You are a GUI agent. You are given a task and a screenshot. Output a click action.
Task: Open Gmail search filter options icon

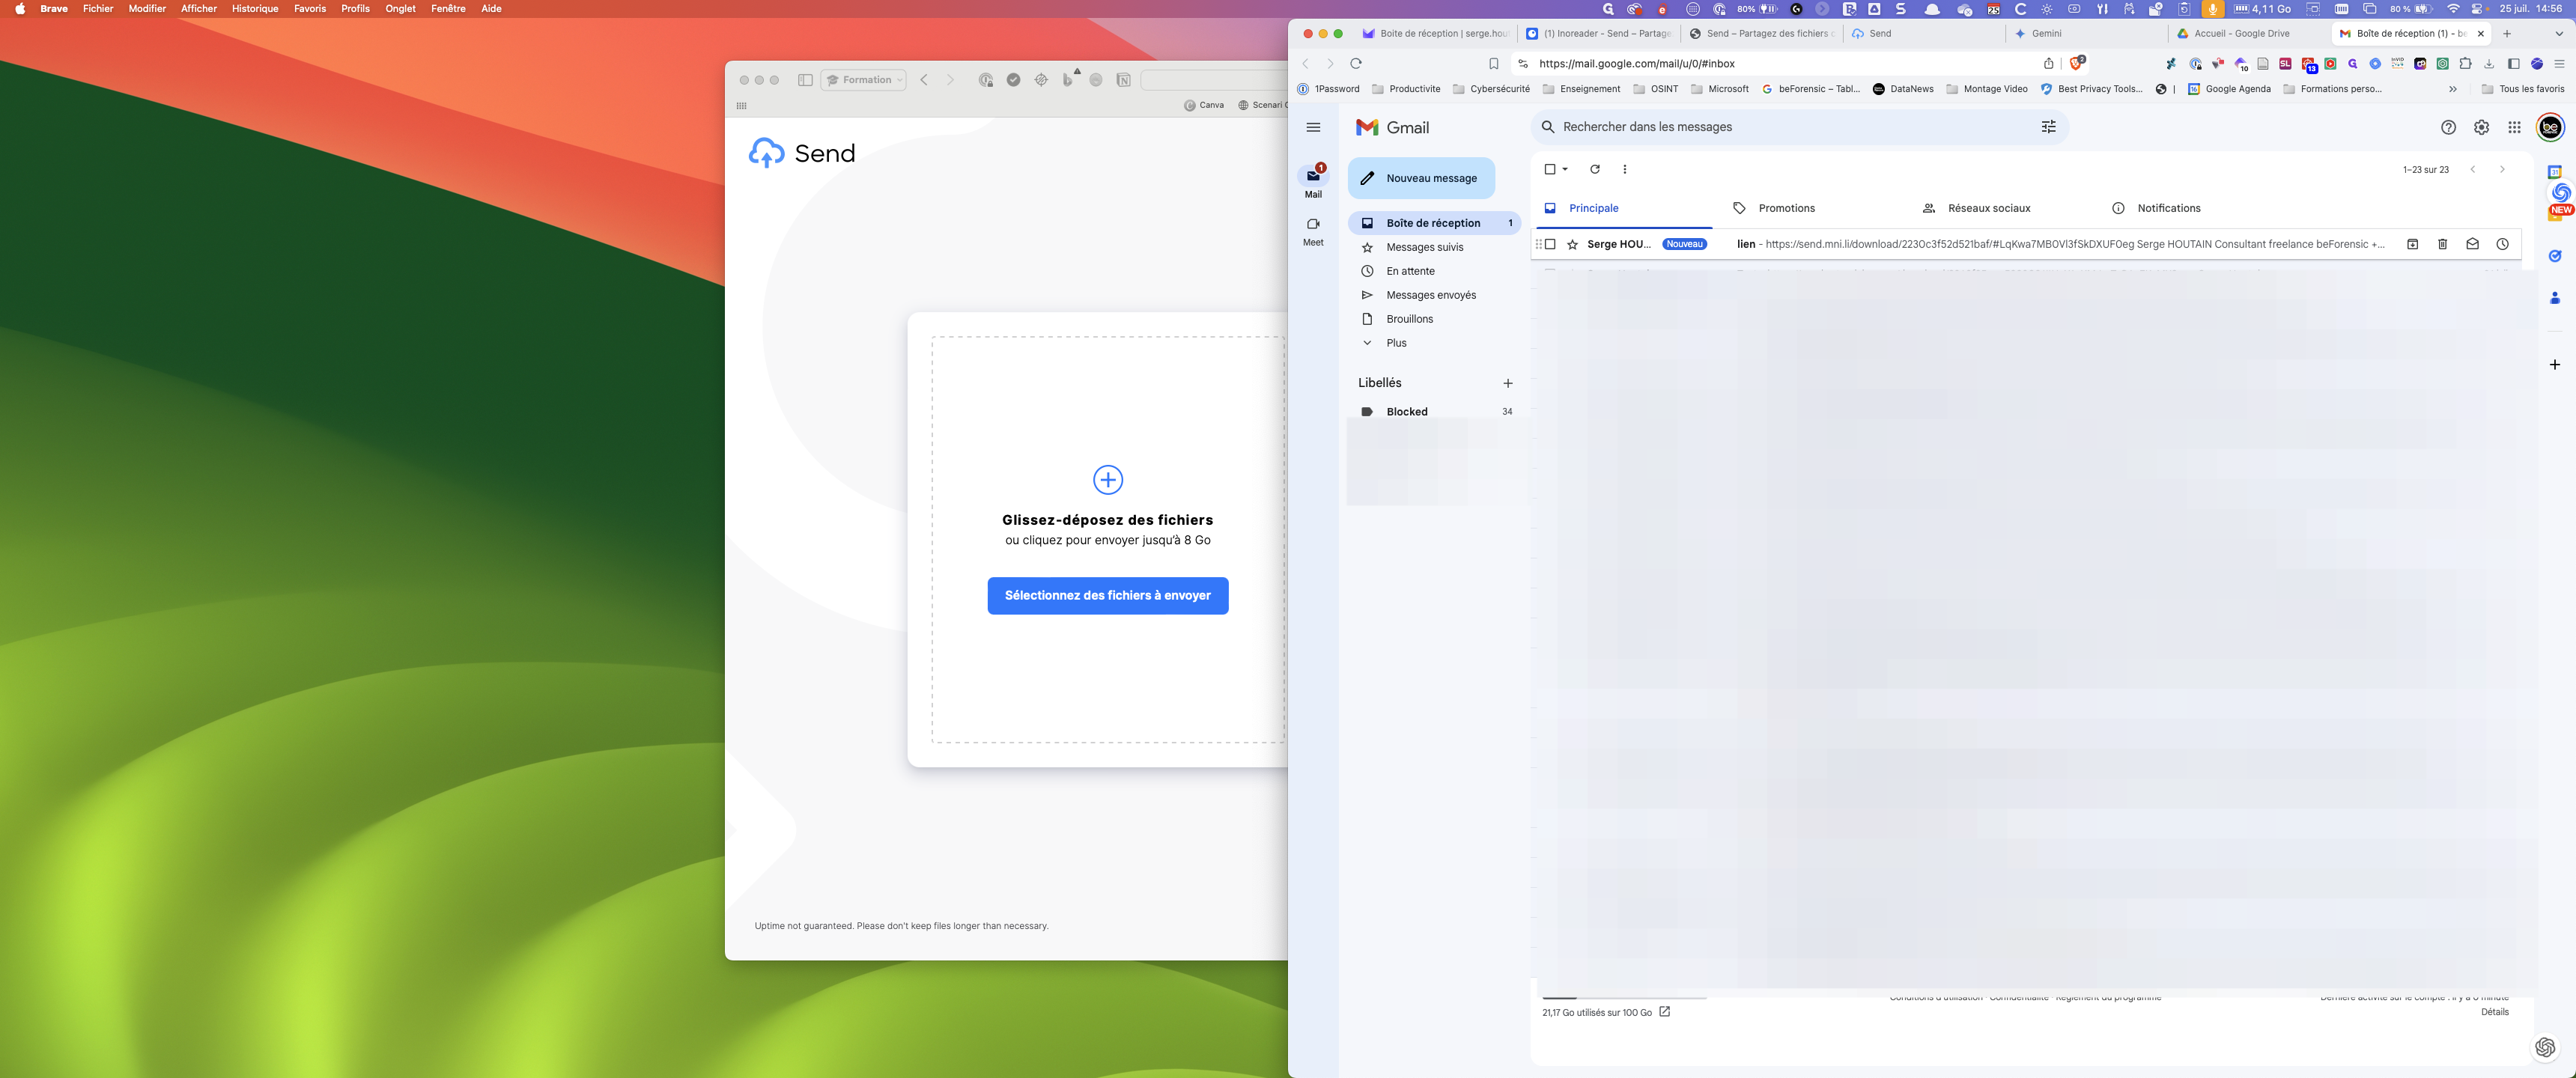pyautogui.click(x=2048, y=127)
